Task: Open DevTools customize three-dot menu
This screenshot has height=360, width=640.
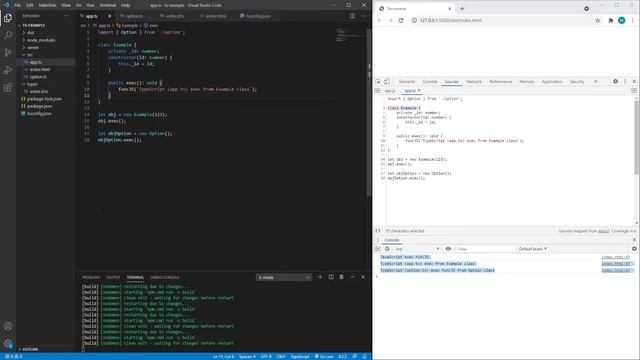Action: 625,82
